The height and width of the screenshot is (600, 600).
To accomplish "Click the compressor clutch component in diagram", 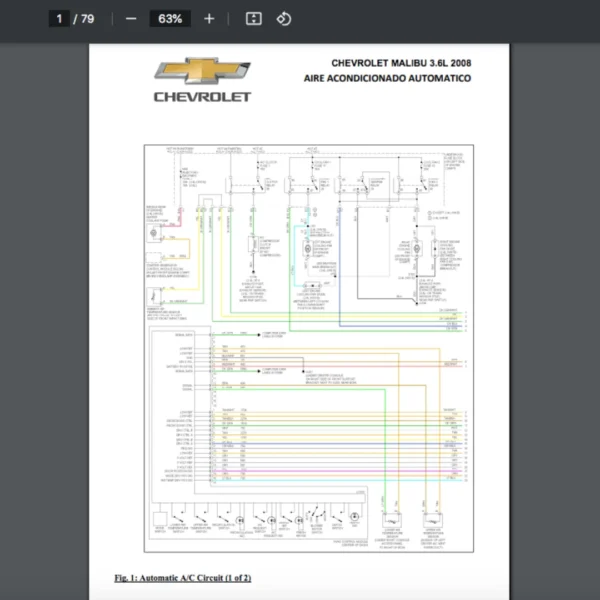I will tap(253, 245).
